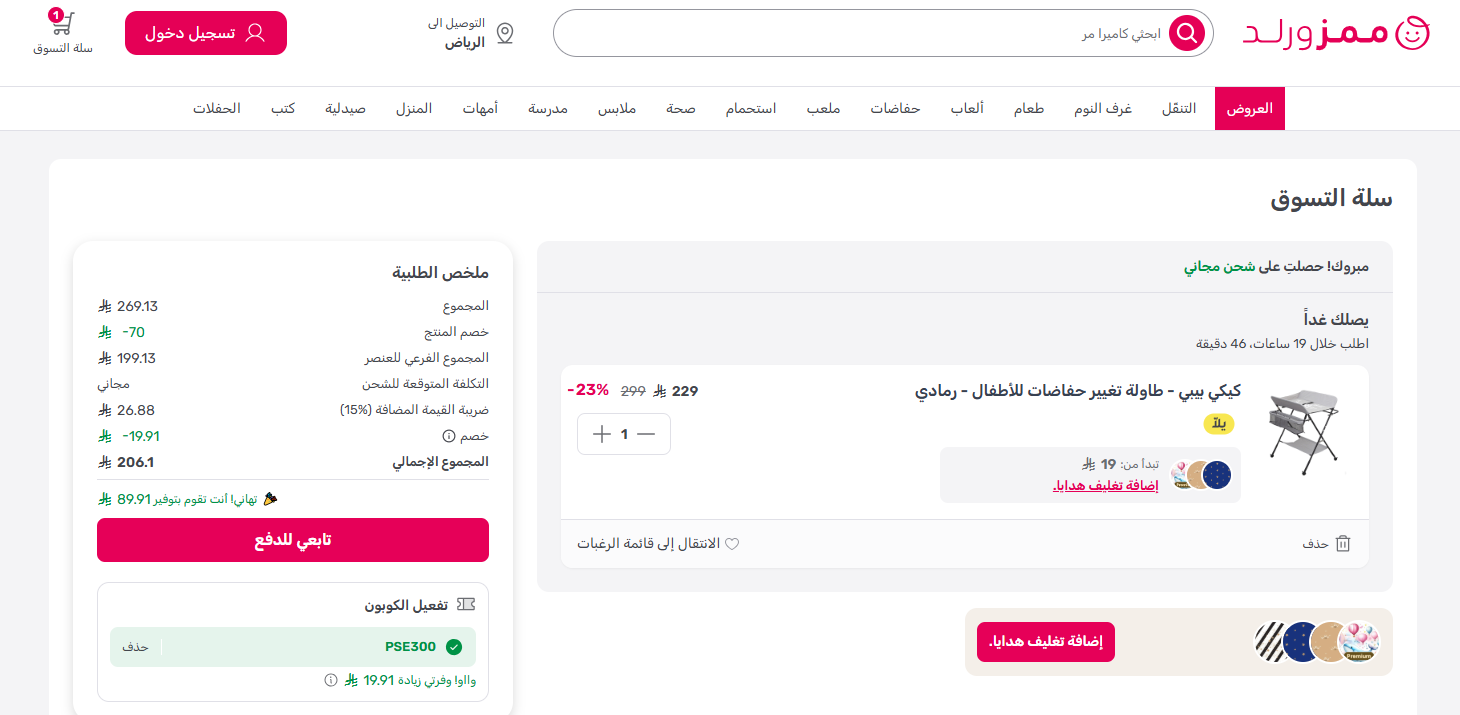Increase quantity with the plus stepper
1460x715 pixels.
601,433
